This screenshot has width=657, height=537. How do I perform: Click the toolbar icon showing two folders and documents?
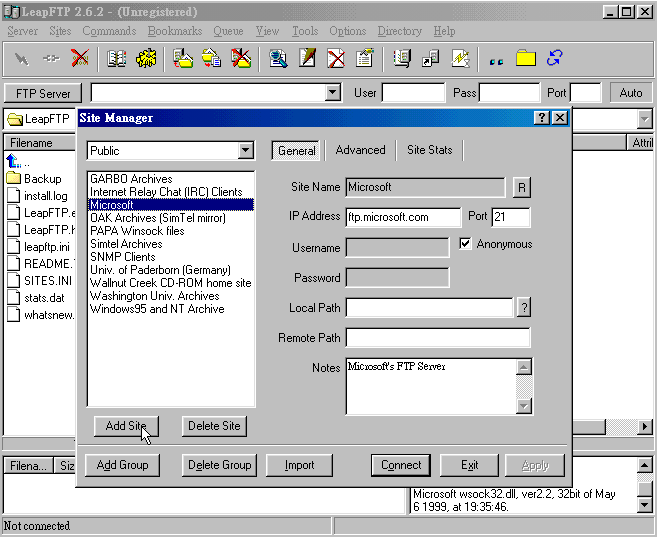(x=212, y=58)
